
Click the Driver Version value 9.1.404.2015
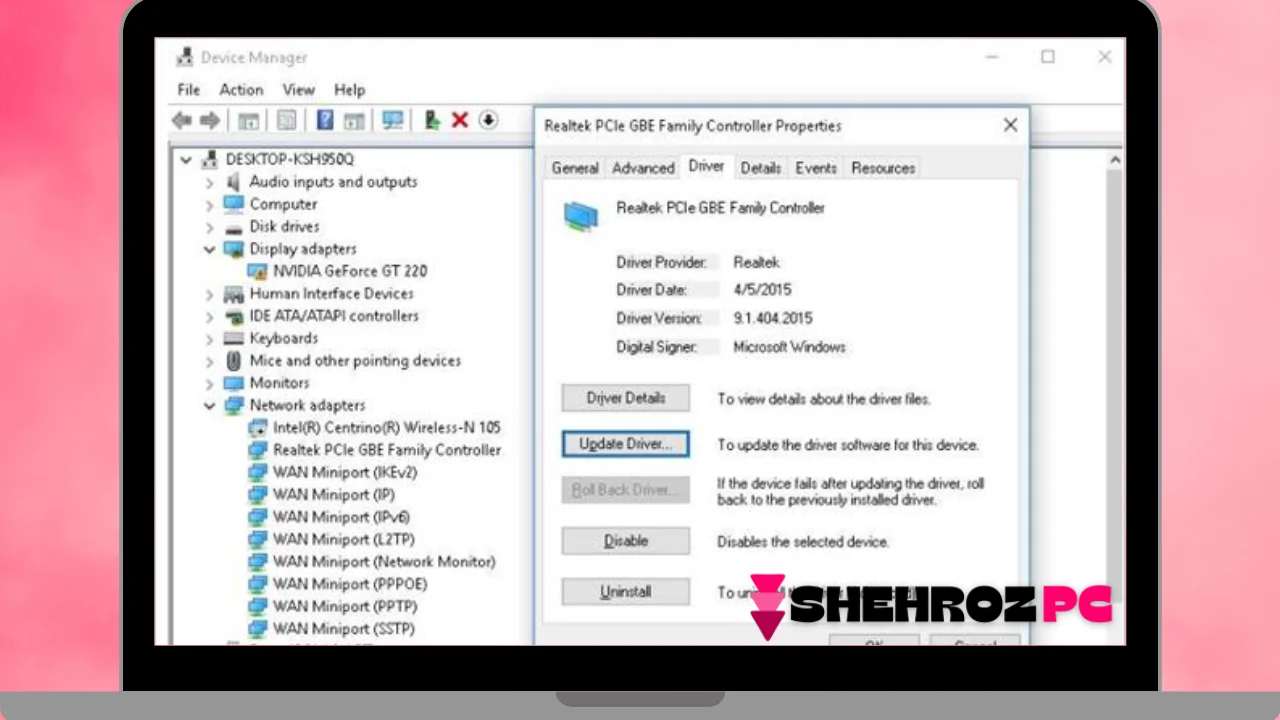pyautogui.click(x=773, y=319)
